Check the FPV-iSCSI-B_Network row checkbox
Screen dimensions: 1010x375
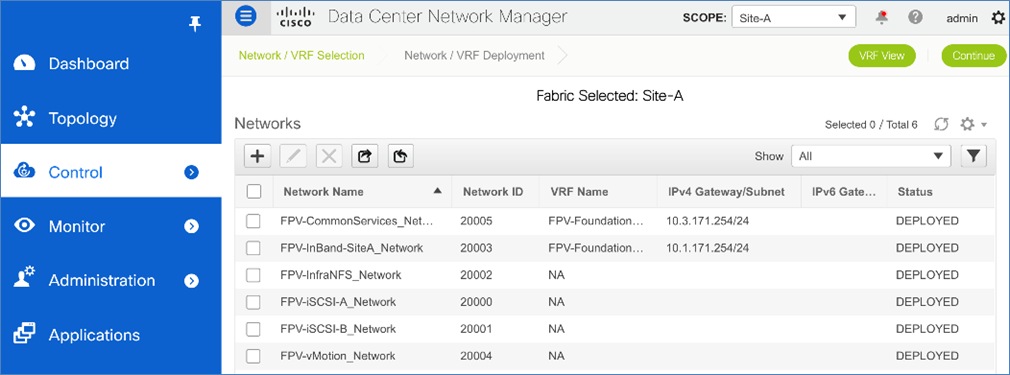[x=253, y=329]
